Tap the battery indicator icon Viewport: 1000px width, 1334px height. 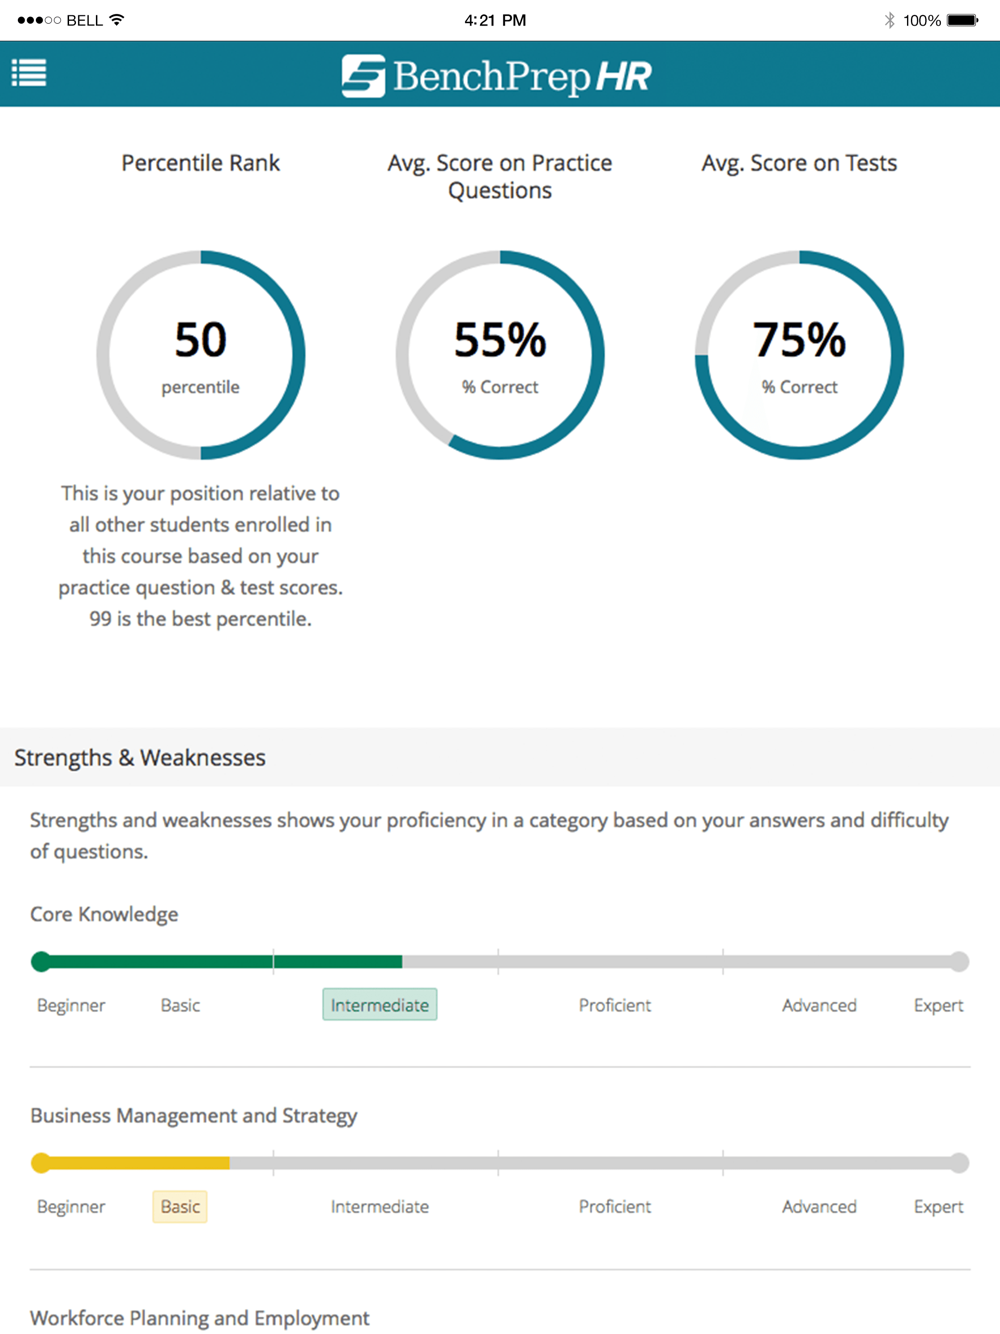point(962,20)
